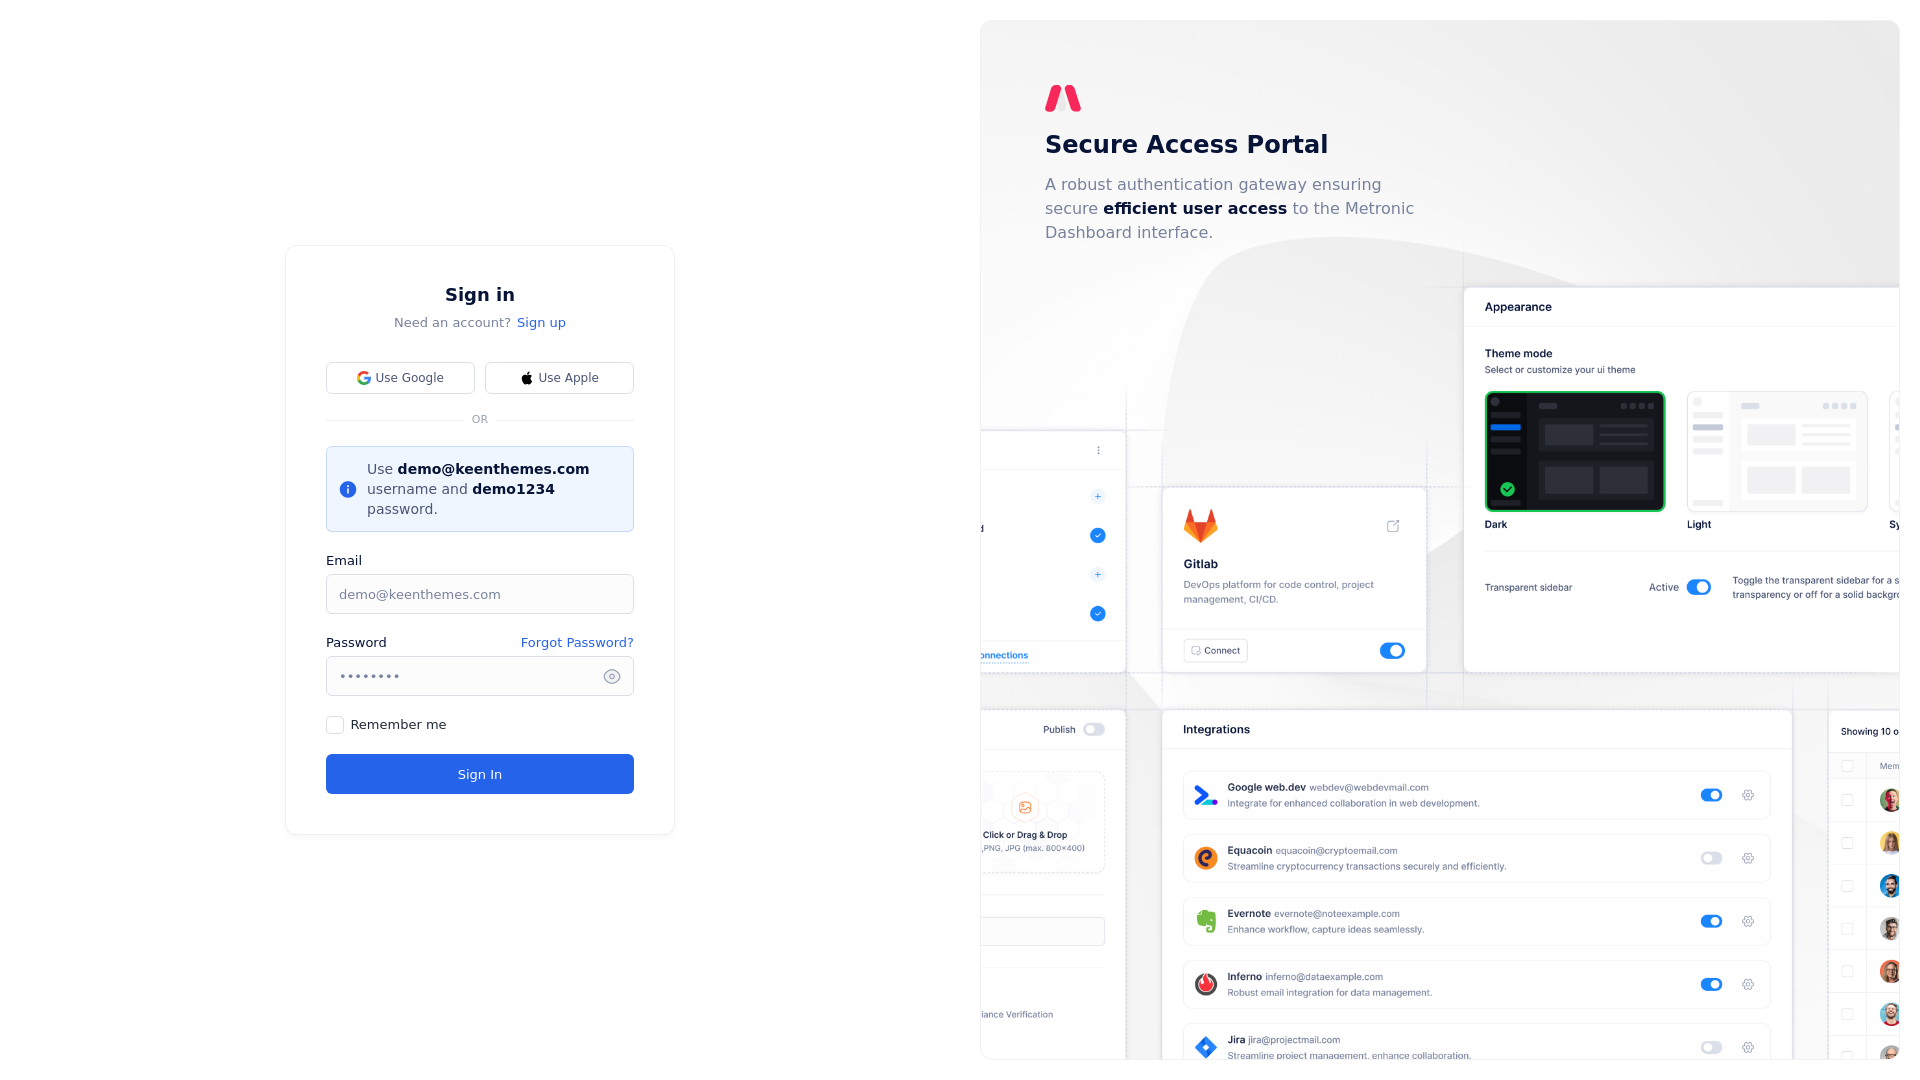Click the Equacoin logo icon

point(1206,859)
